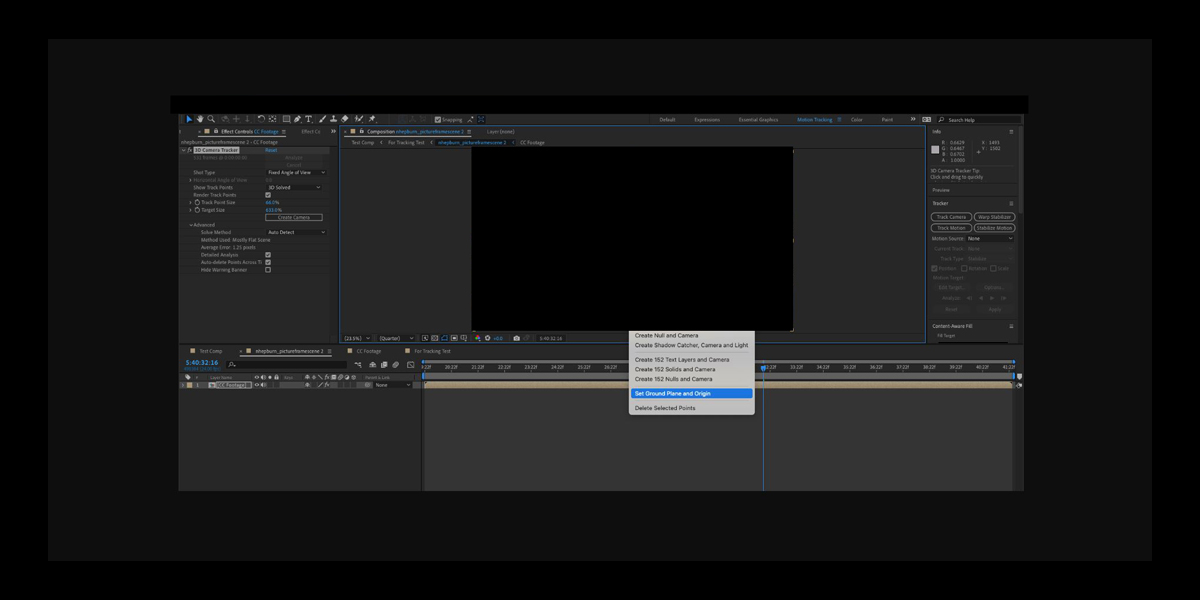Collapse the Advanced section
The image size is (1200, 600).
[191, 225]
